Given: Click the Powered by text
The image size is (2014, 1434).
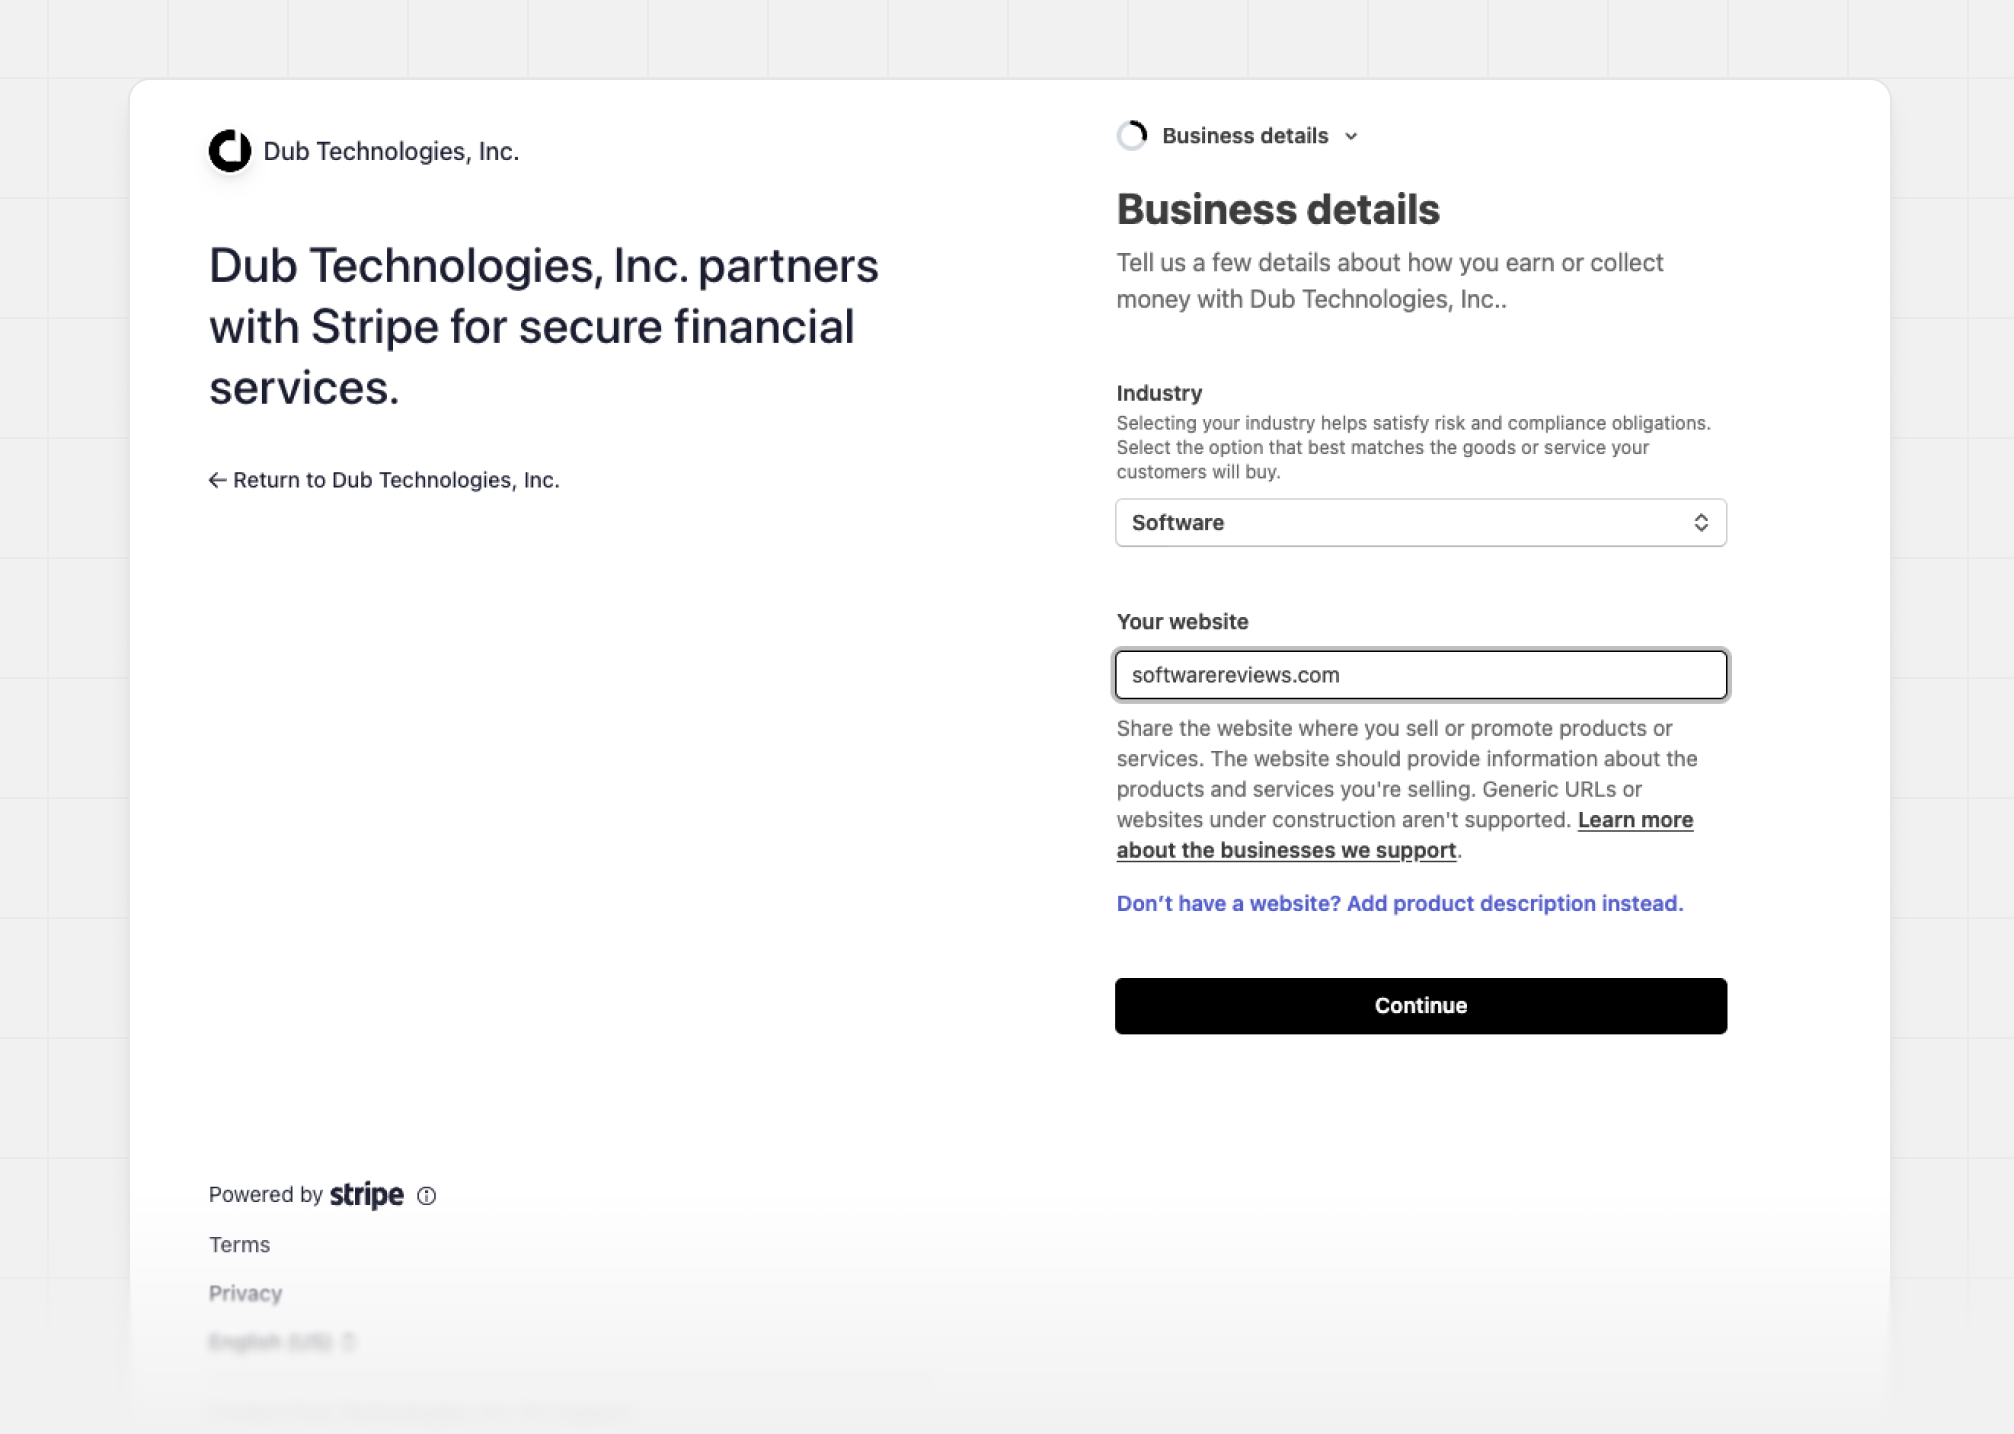Looking at the screenshot, I should (265, 1195).
